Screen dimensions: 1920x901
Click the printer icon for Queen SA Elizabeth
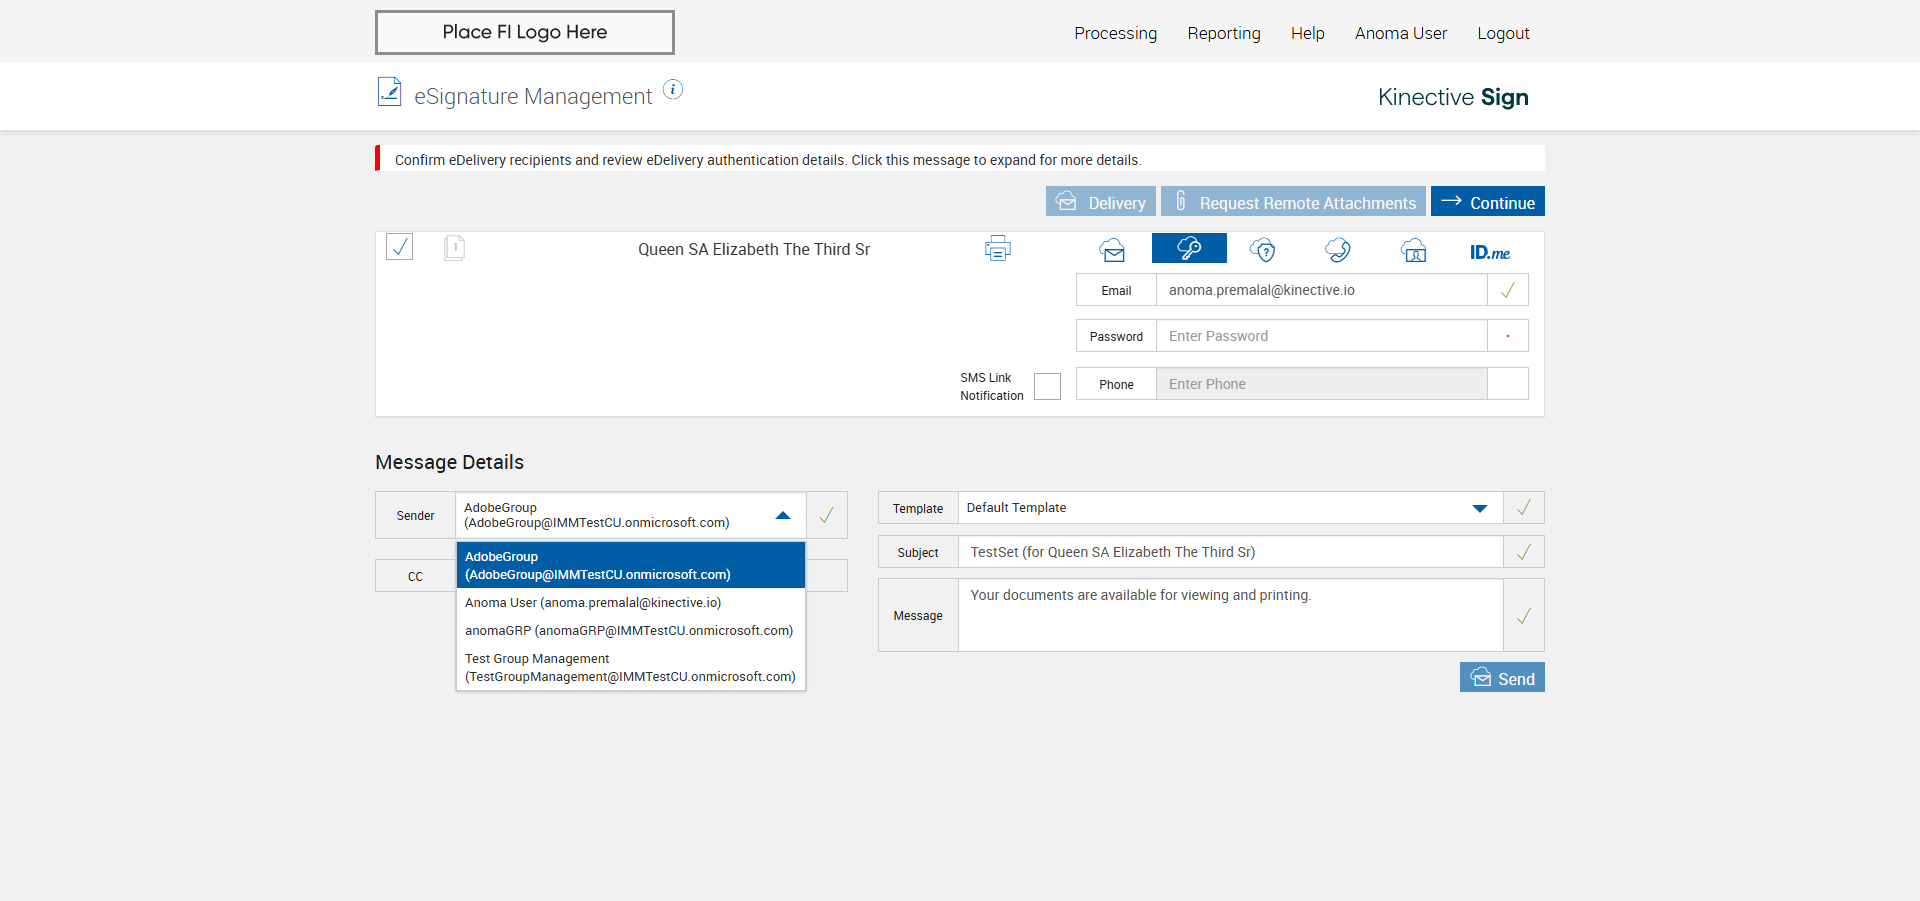pyautogui.click(x=997, y=248)
